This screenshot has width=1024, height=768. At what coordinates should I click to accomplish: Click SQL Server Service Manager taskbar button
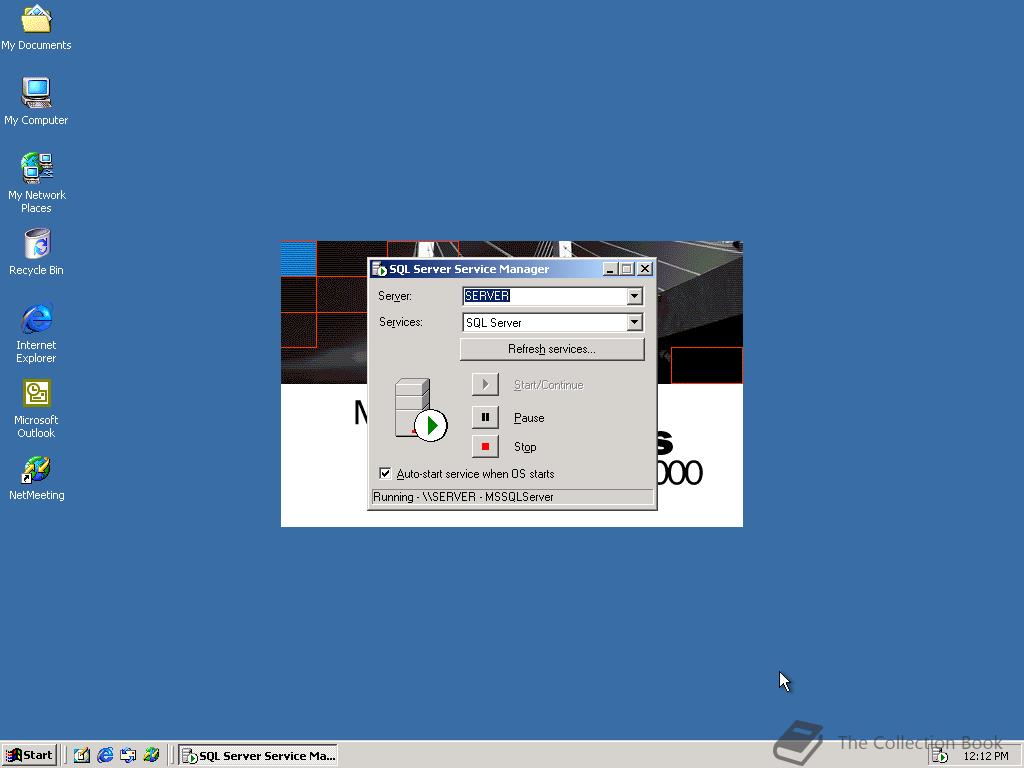(259, 756)
